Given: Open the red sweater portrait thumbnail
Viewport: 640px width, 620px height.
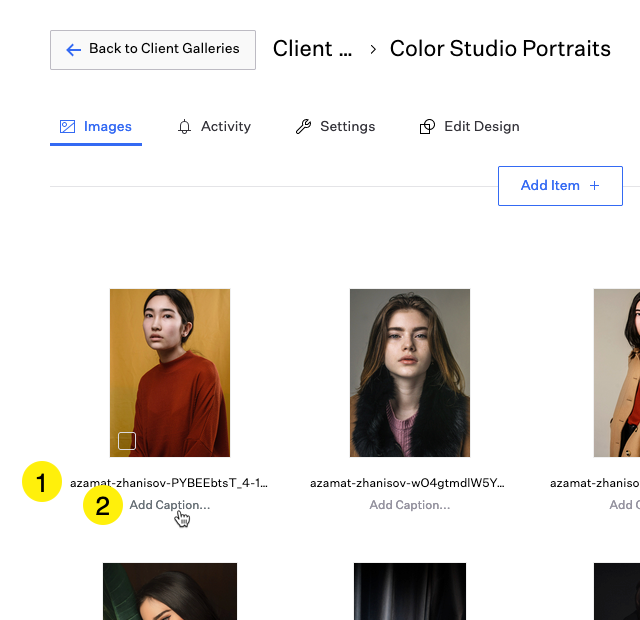Looking at the screenshot, I should [x=170, y=373].
